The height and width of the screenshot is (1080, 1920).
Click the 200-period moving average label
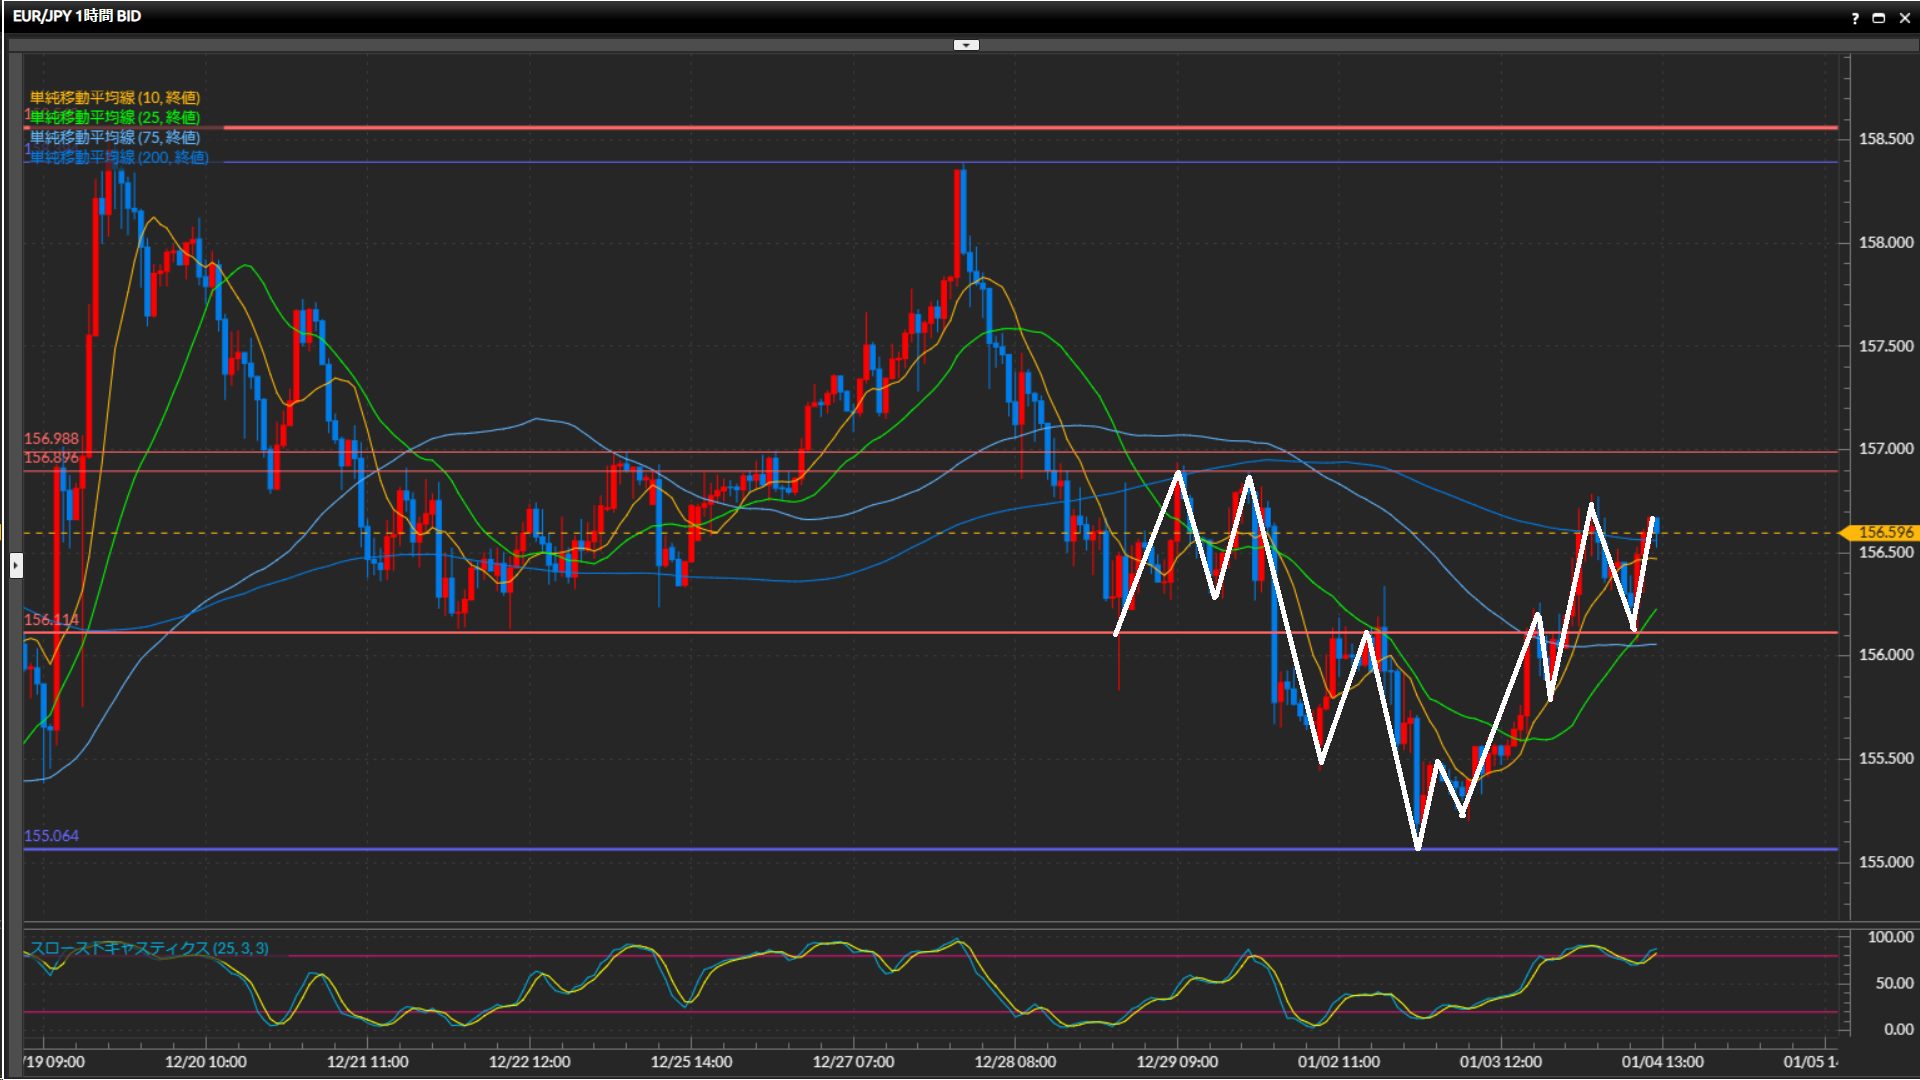[119, 157]
